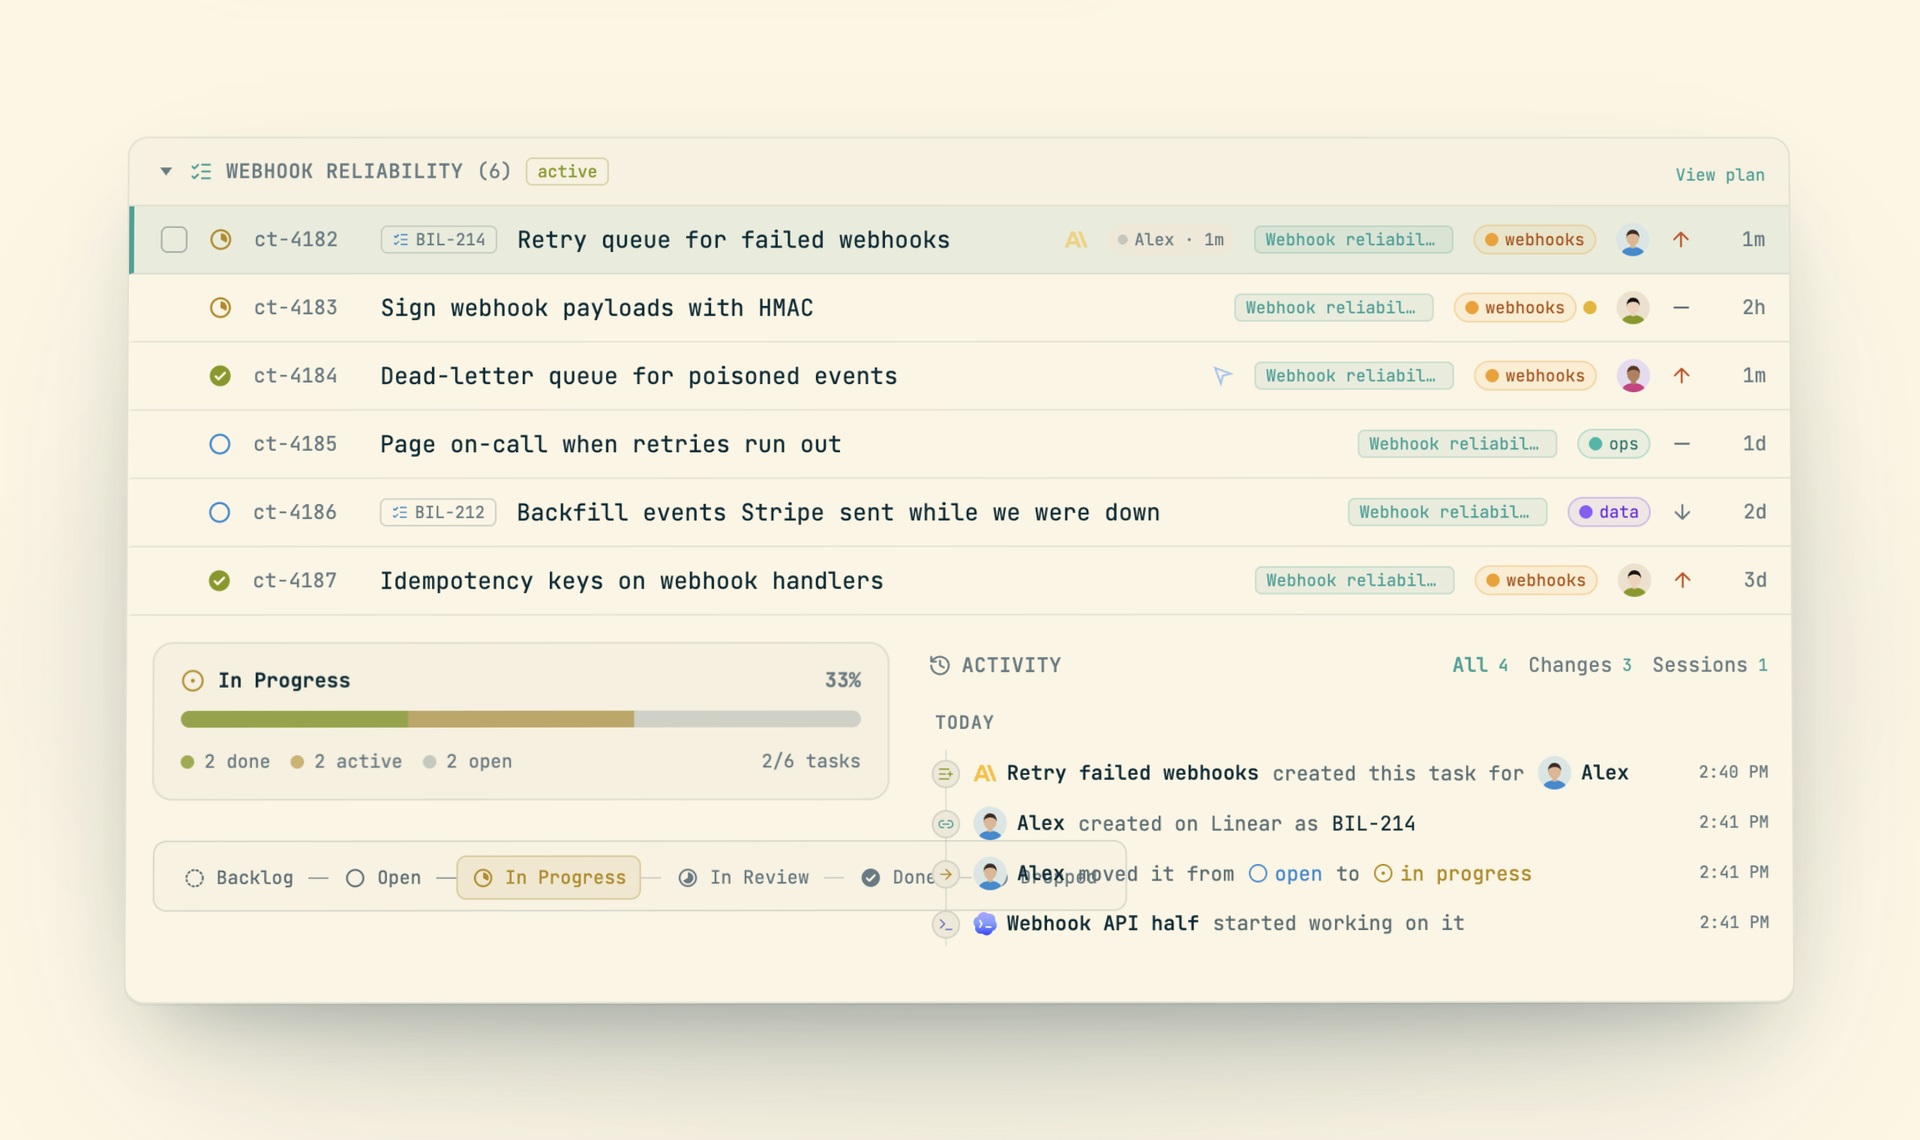Select the data label on ct-4186
The image size is (1920, 1140).
[1608, 512]
